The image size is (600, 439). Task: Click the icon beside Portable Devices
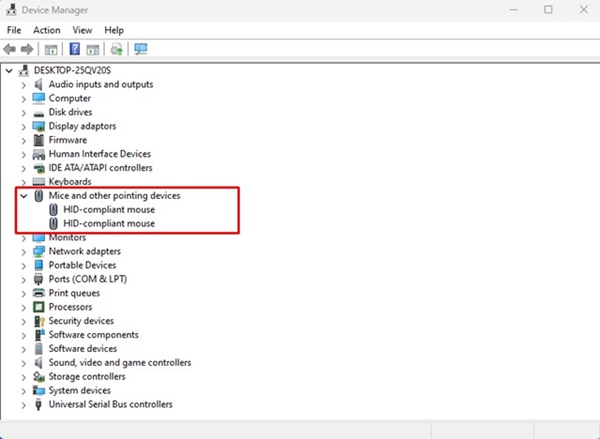[x=39, y=265]
